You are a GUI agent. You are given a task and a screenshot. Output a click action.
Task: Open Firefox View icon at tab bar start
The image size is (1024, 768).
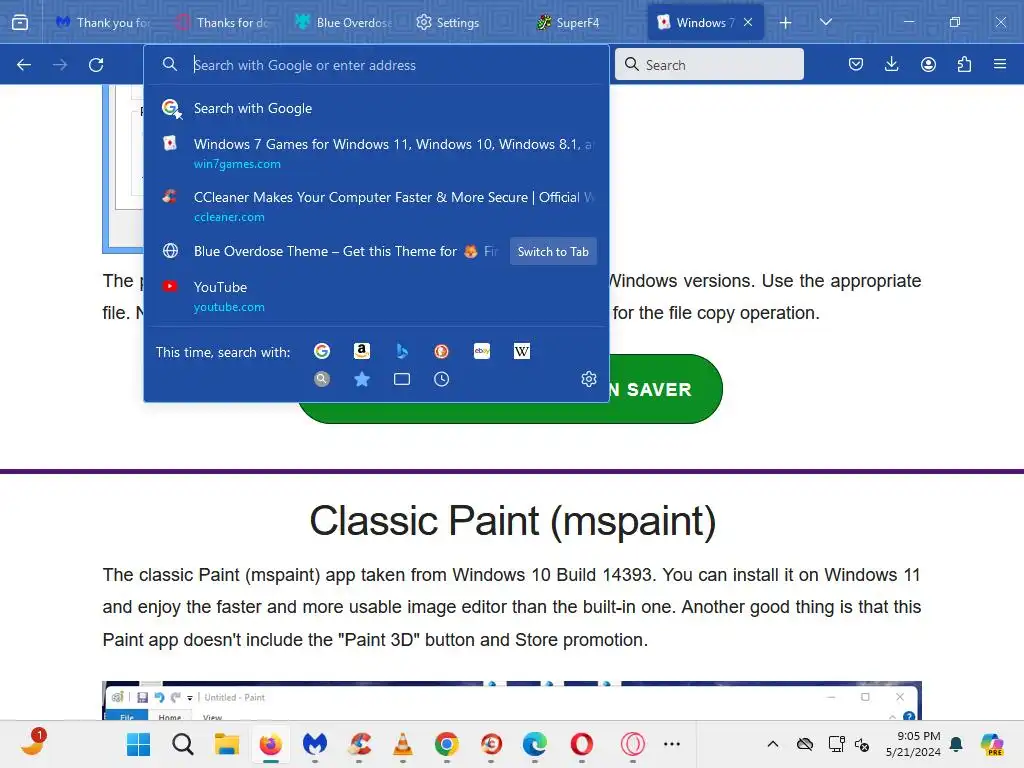(20, 22)
